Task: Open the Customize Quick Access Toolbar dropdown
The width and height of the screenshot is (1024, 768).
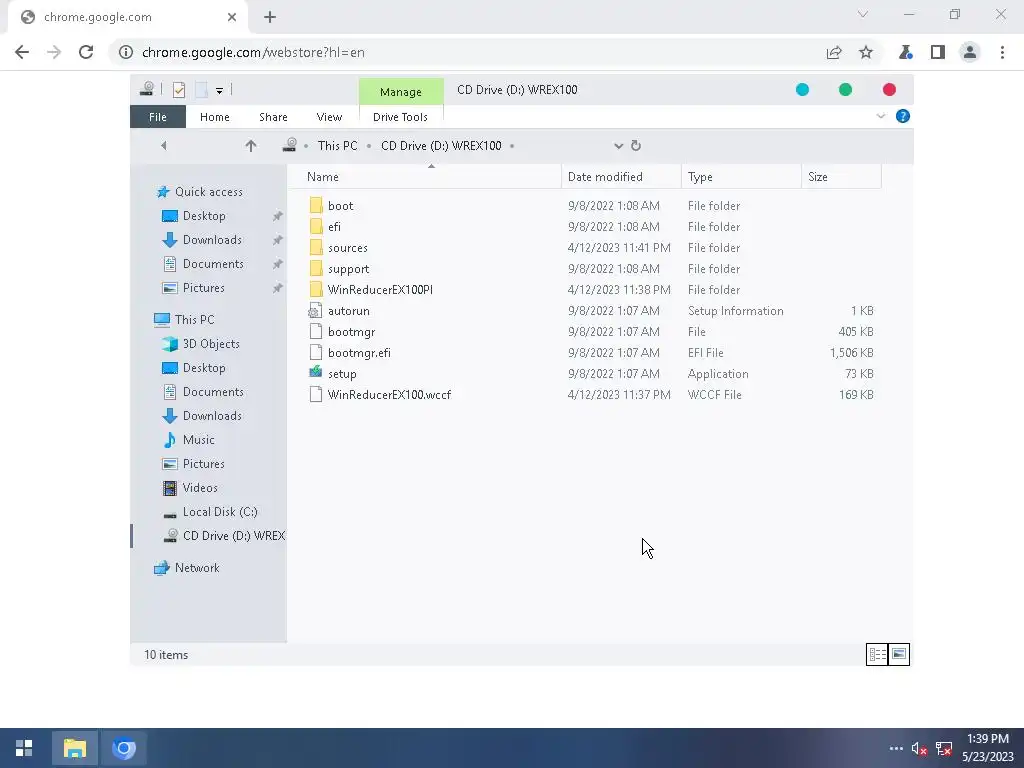Action: (x=219, y=91)
